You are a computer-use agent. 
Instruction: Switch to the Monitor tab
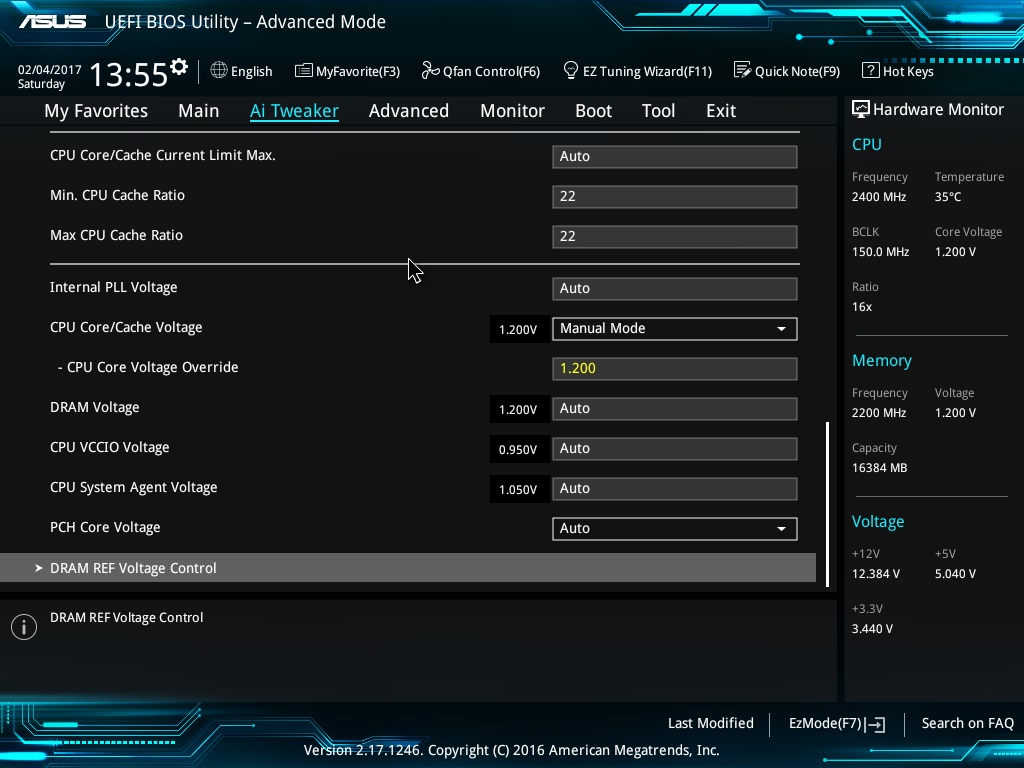coord(513,111)
